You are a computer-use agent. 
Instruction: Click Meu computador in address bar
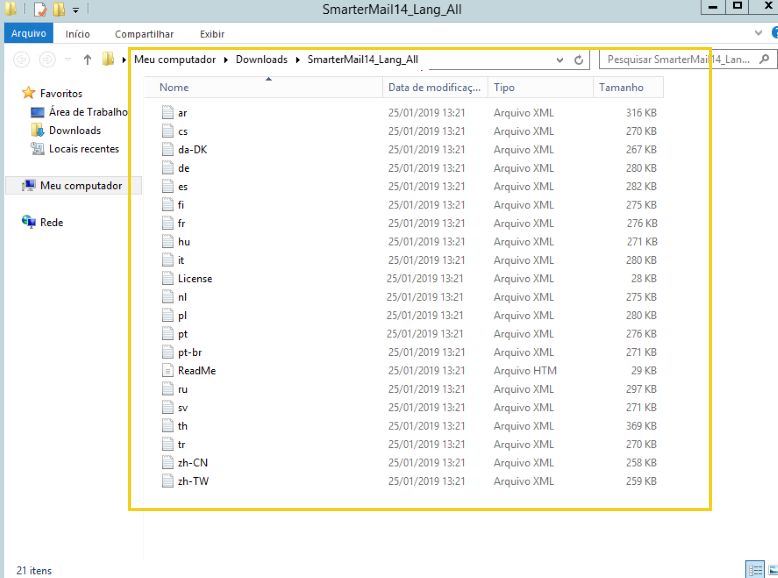(x=175, y=60)
